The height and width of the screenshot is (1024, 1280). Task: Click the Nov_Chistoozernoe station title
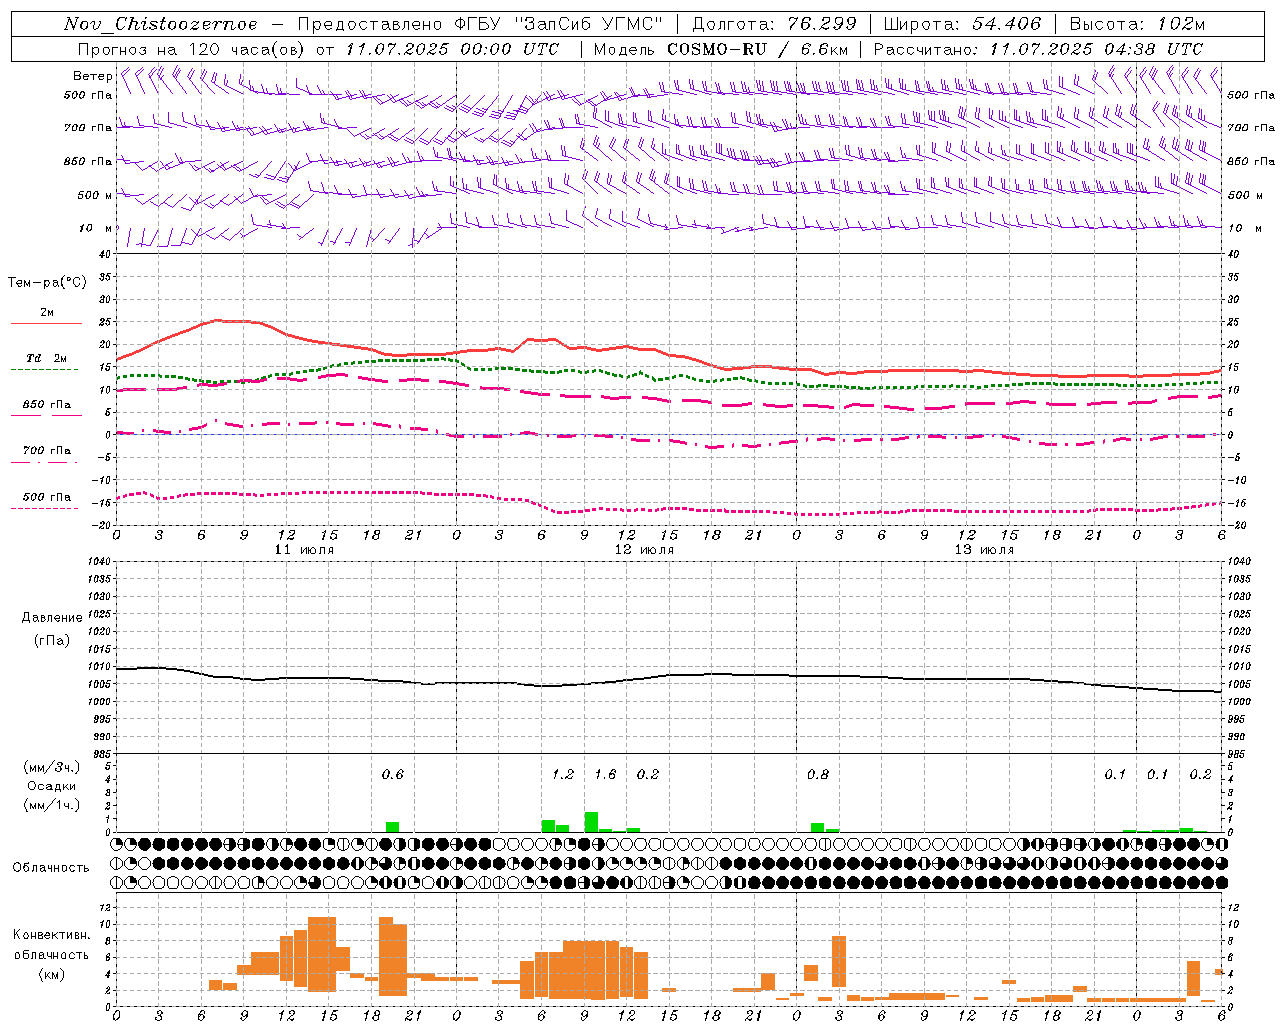(161, 24)
